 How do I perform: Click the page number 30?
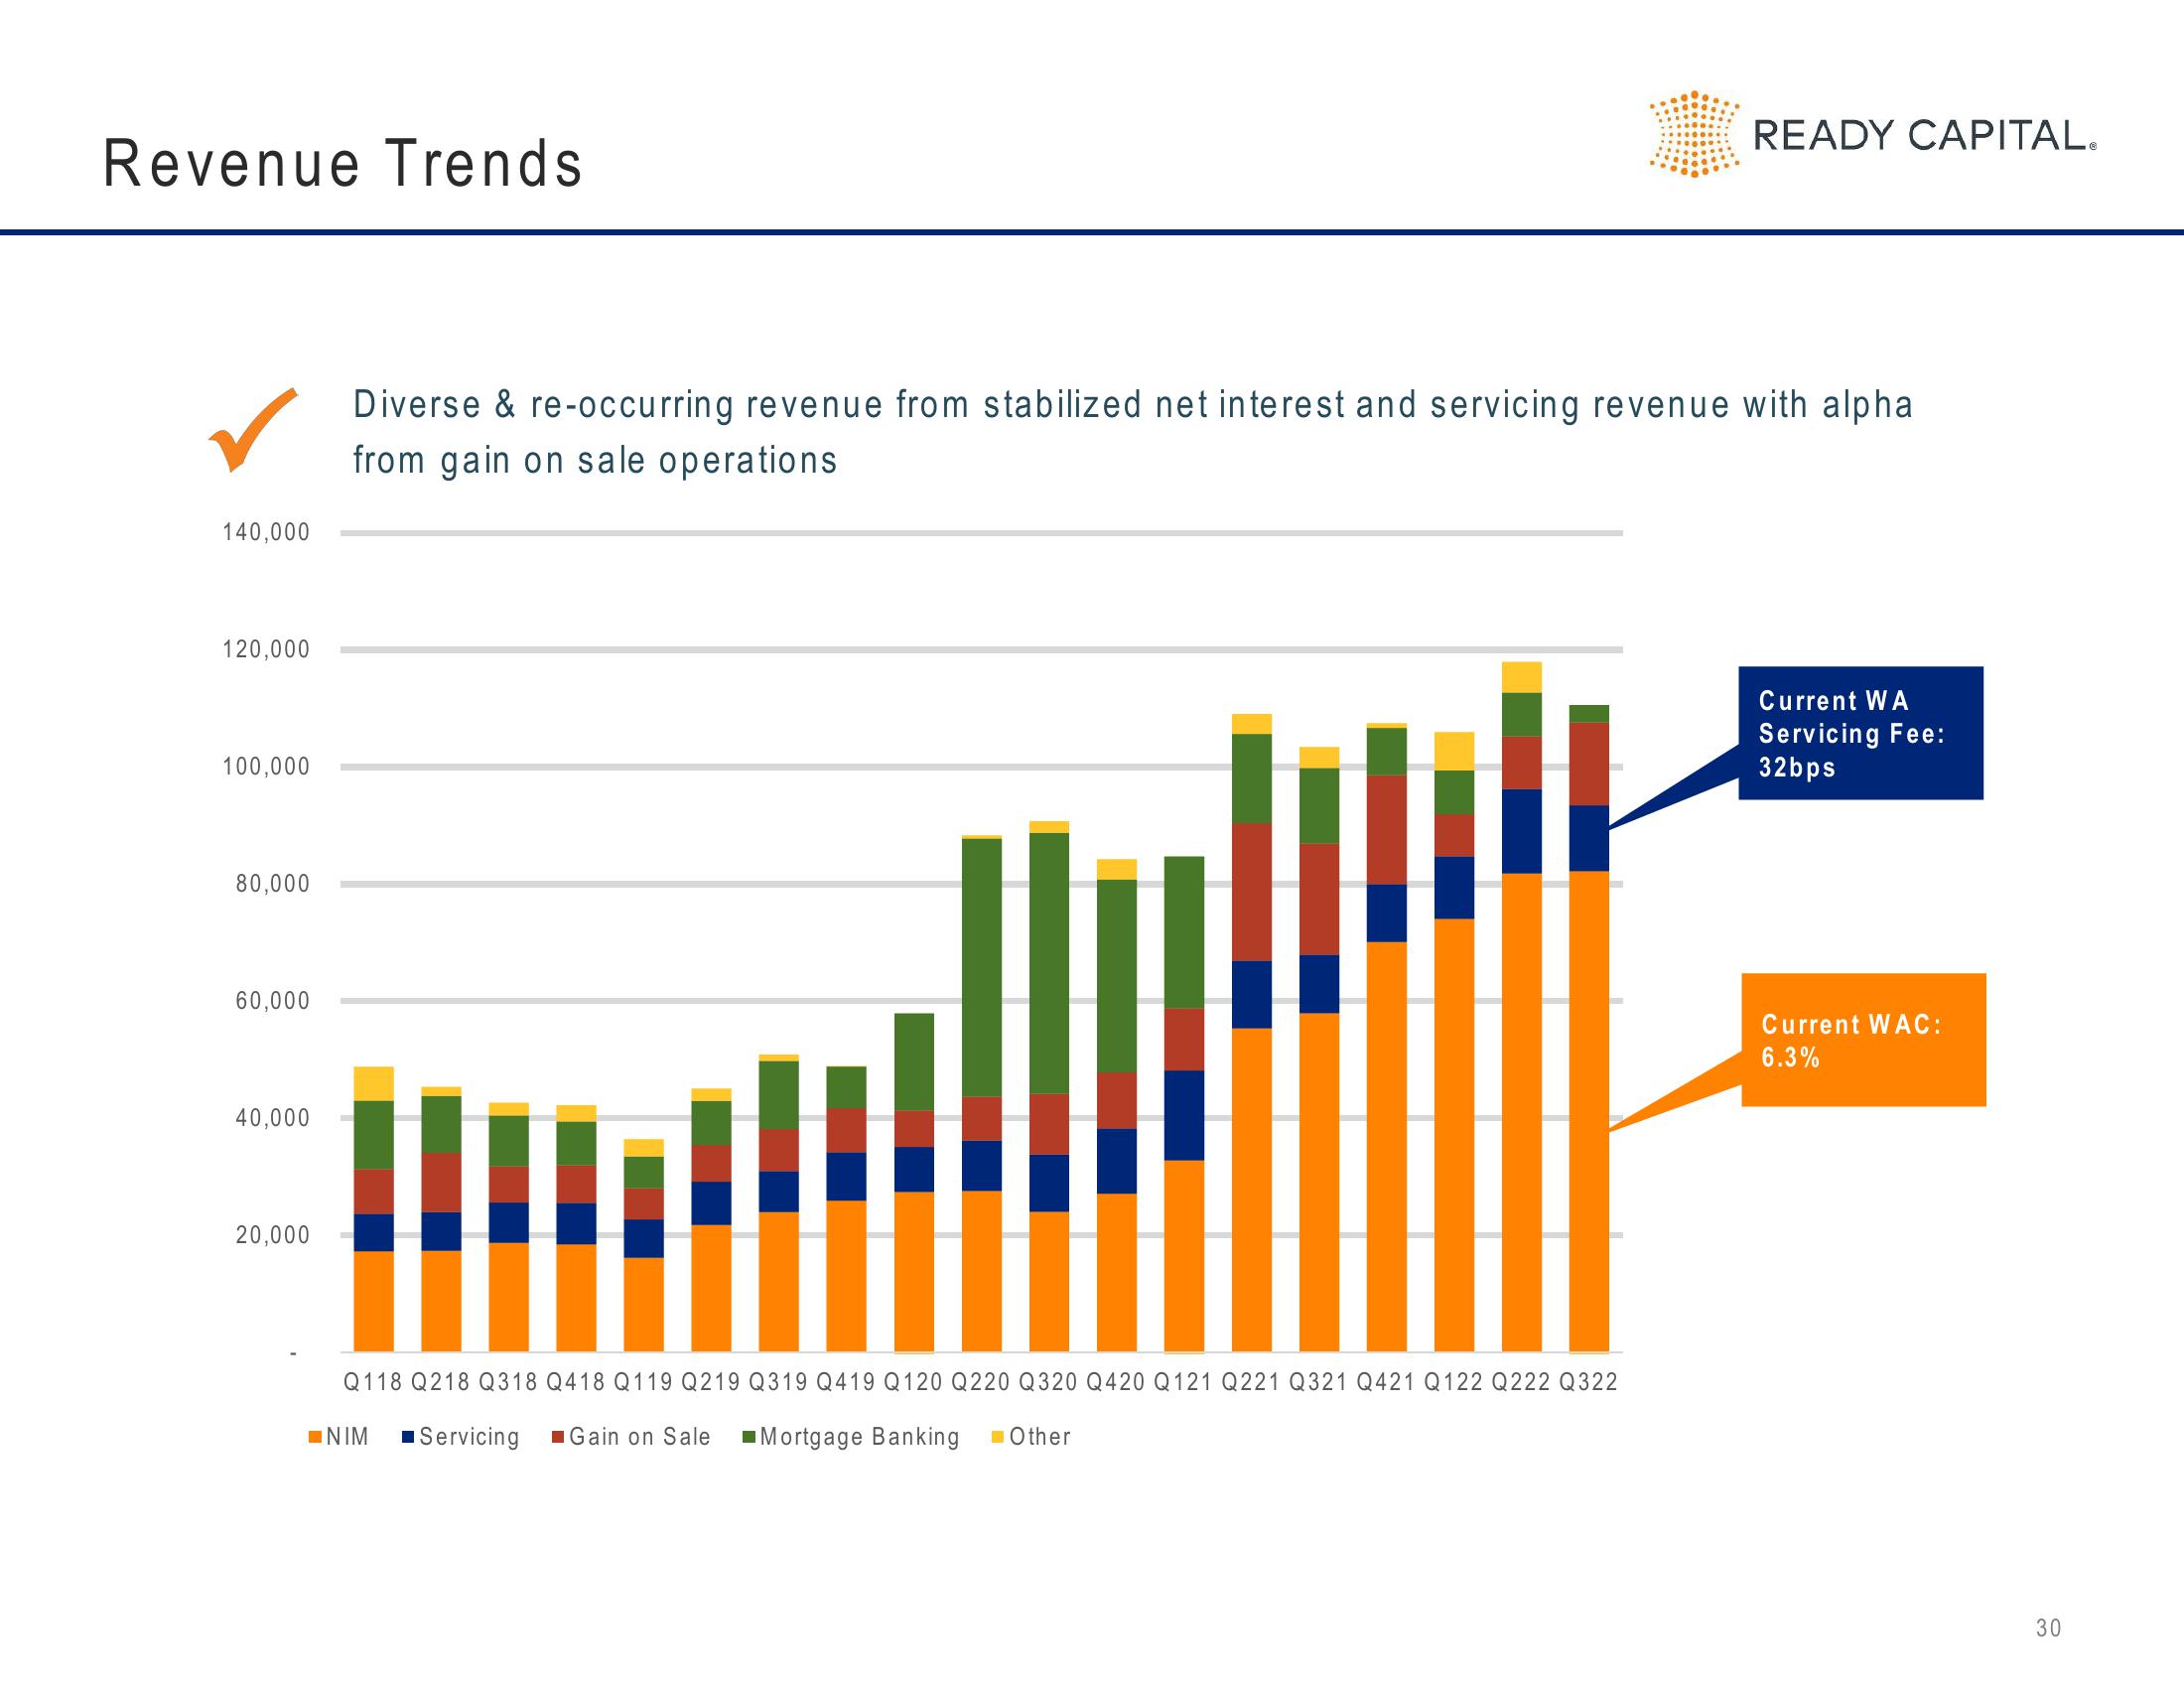pyautogui.click(x=2048, y=1629)
